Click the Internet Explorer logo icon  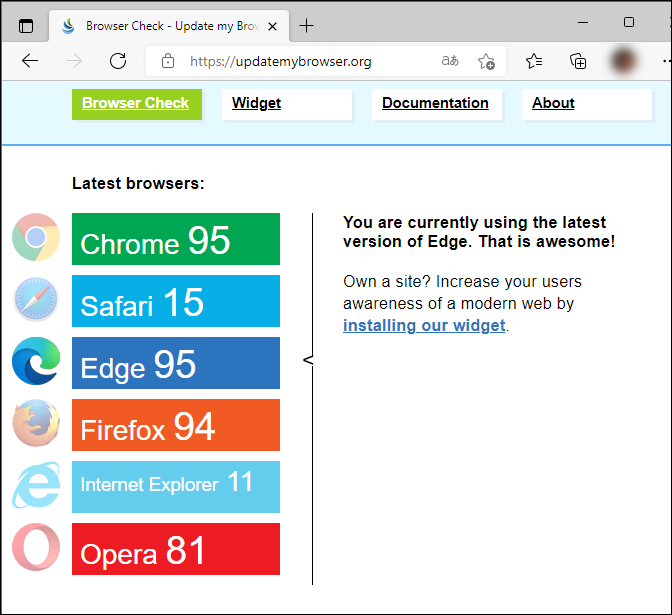point(36,485)
